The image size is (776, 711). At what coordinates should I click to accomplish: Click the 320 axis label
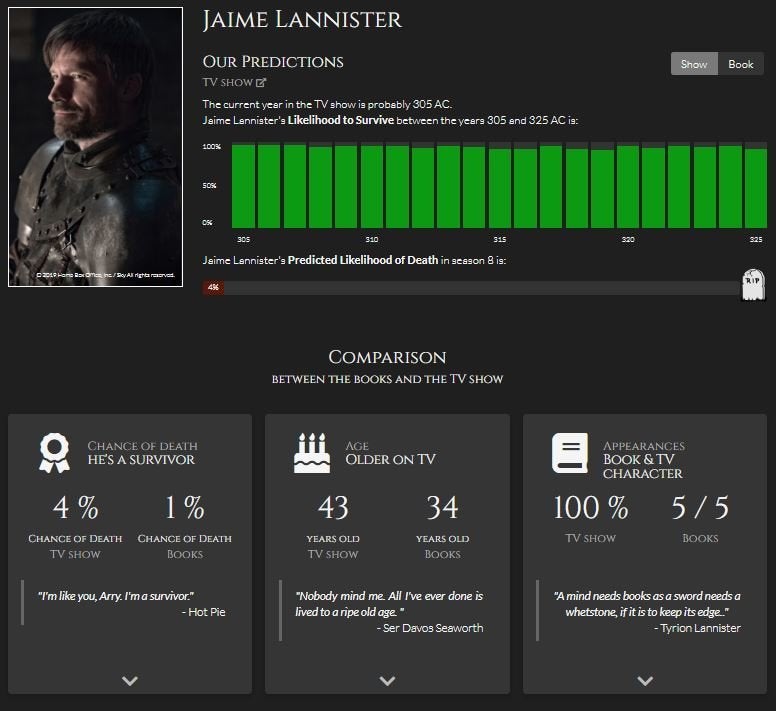click(628, 239)
